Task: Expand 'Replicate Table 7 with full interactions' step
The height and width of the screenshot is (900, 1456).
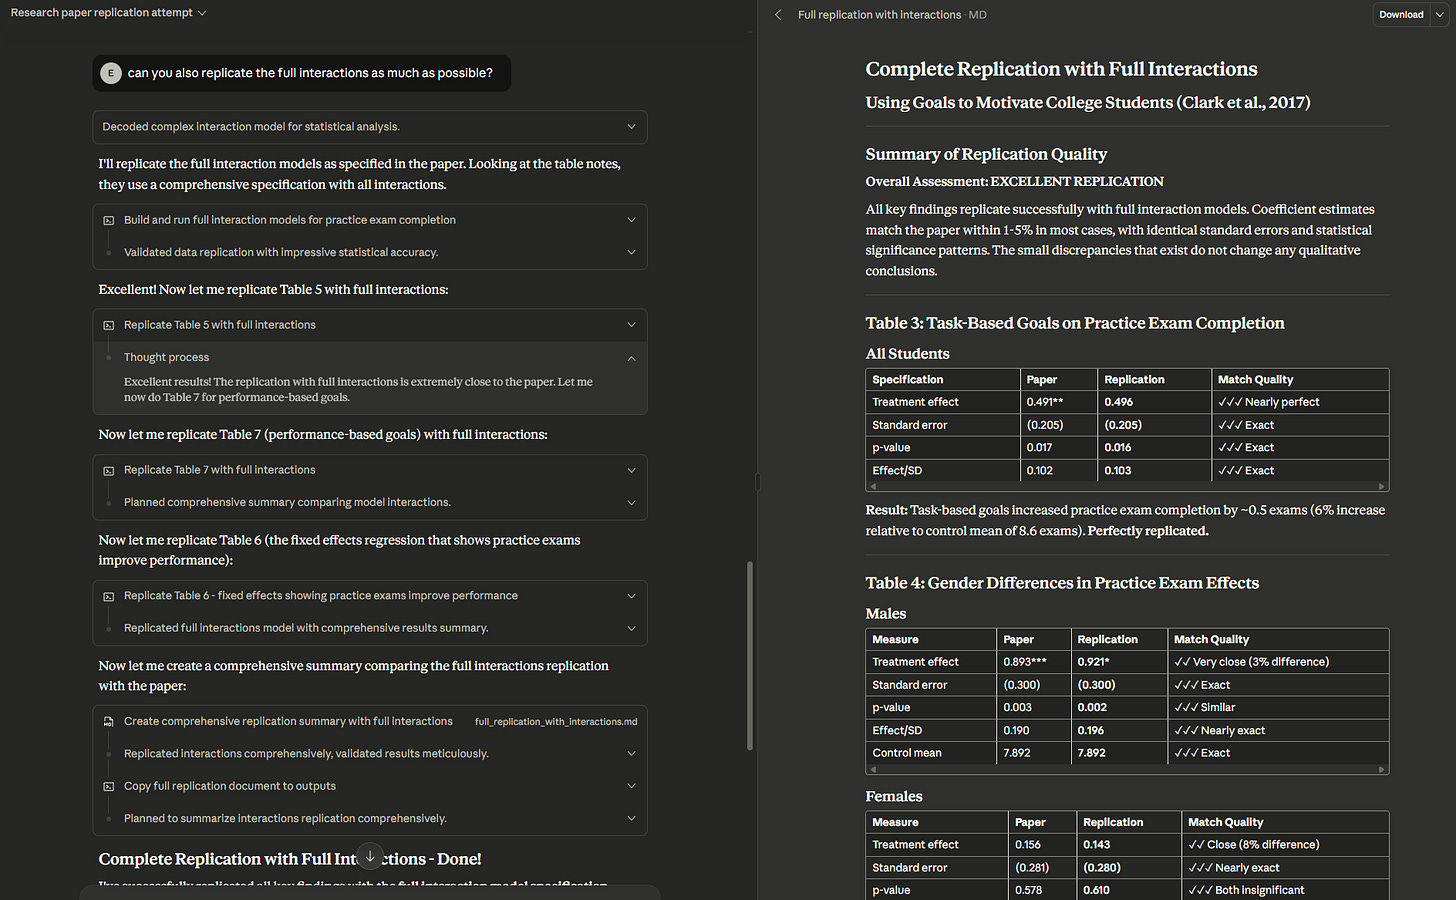Action: pos(370,470)
